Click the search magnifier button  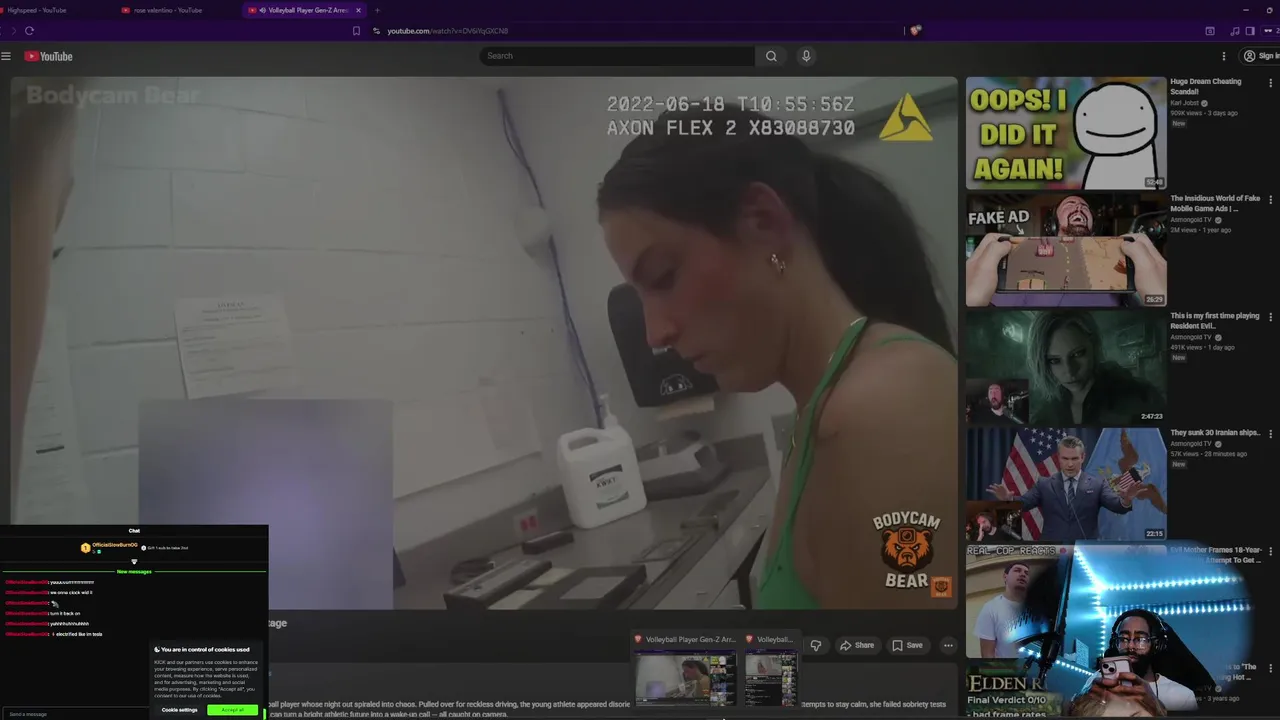pyautogui.click(x=771, y=56)
